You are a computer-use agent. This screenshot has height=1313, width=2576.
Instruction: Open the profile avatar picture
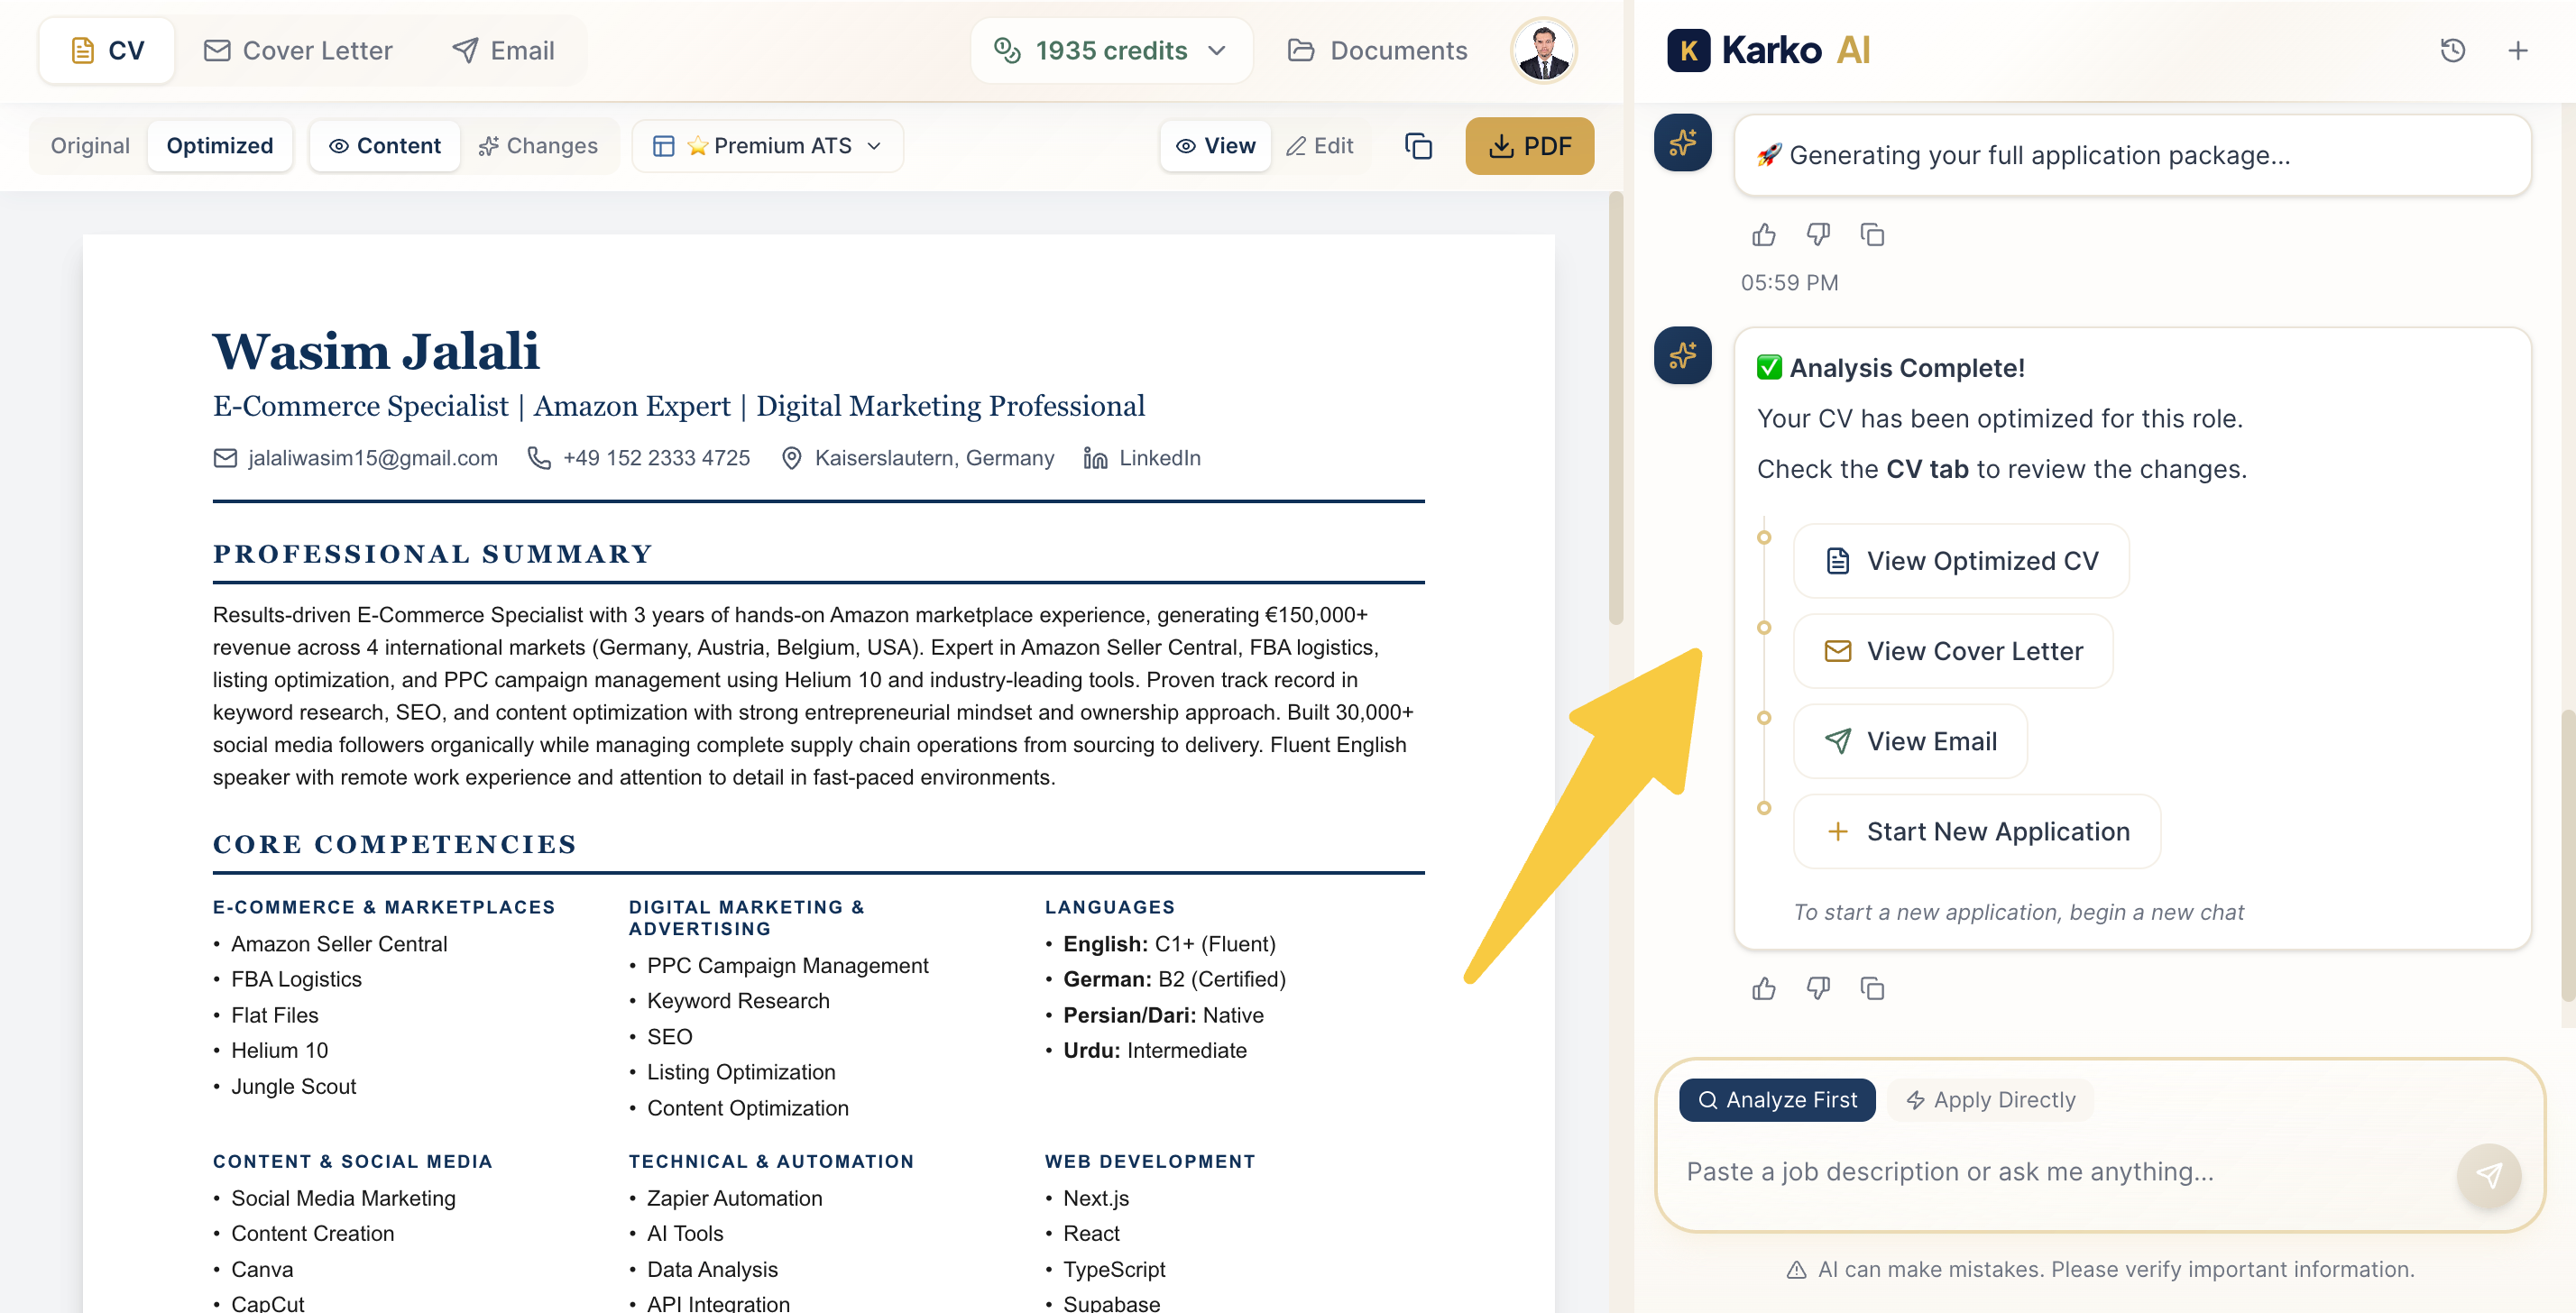pos(1543,50)
